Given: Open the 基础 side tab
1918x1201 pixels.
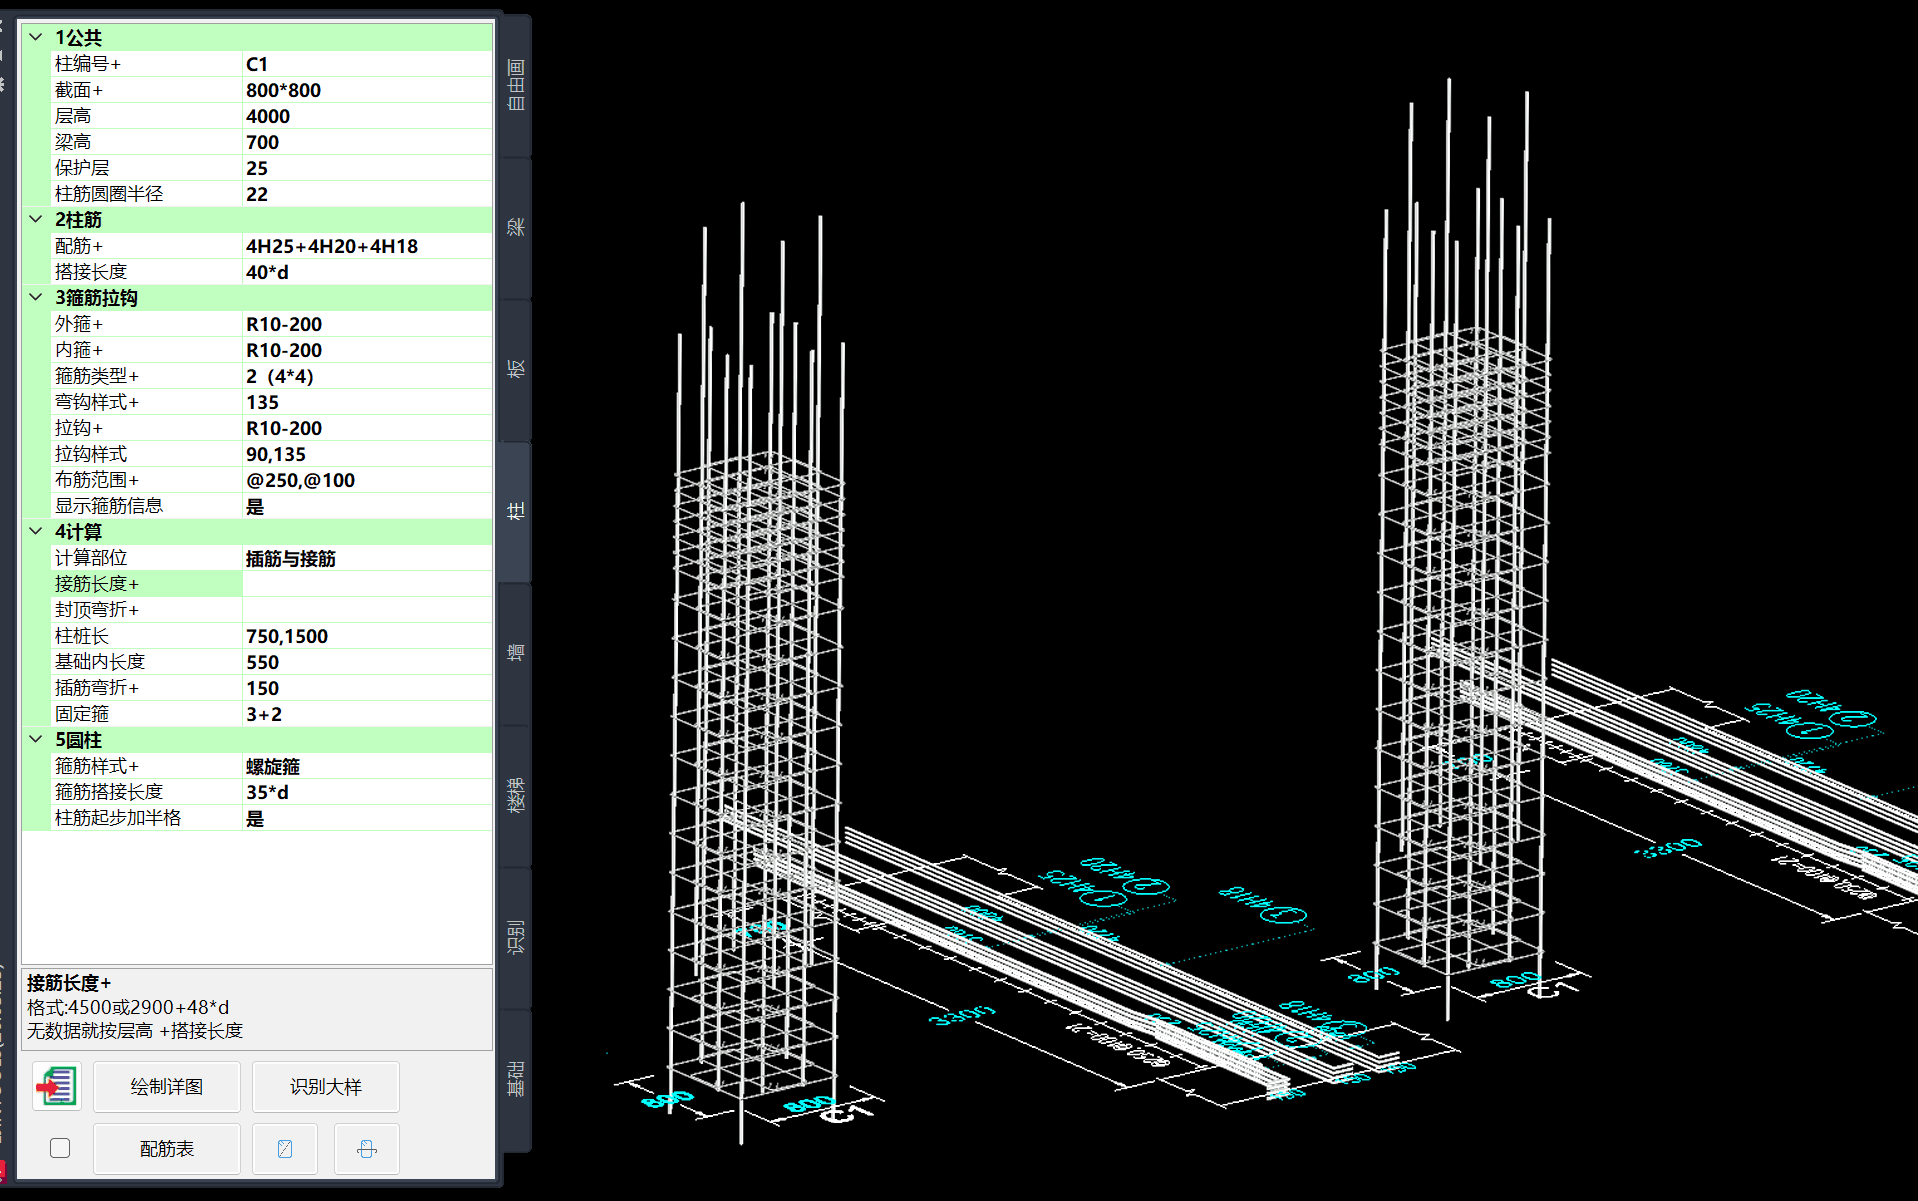Looking at the screenshot, I should tap(516, 1079).
